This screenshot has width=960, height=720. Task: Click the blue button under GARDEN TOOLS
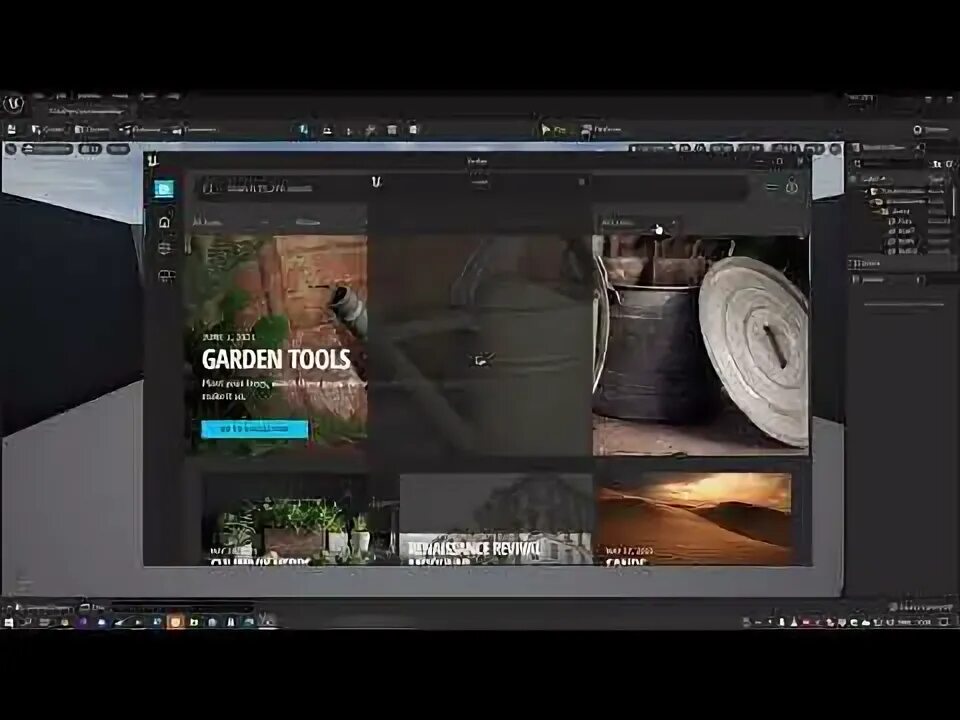[255, 429]
